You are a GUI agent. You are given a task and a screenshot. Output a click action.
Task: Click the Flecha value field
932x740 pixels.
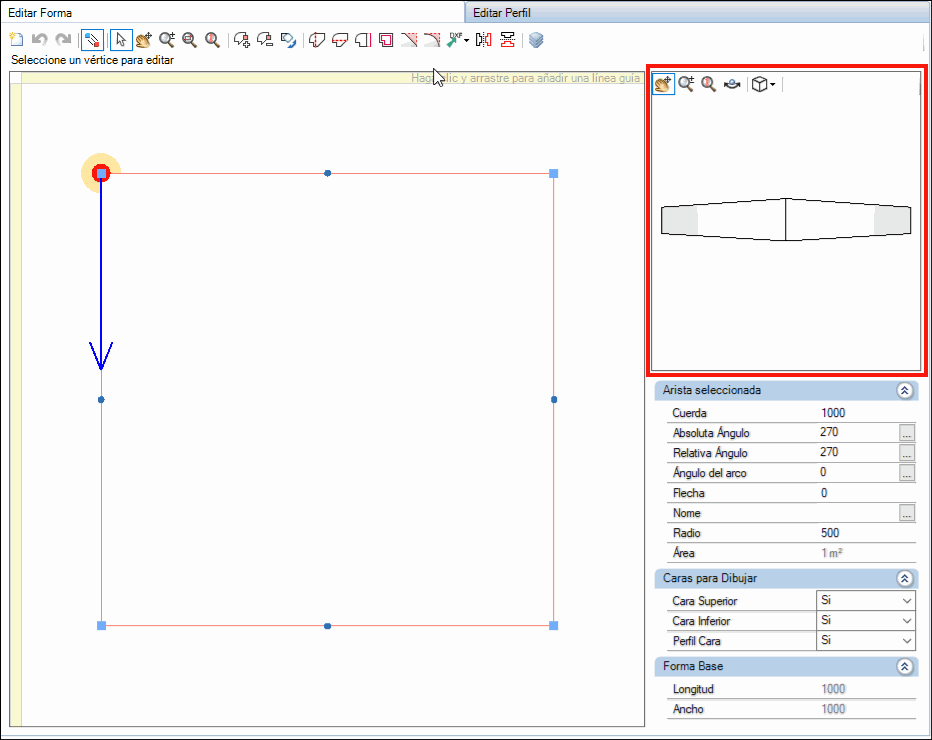tap(865, 493)
